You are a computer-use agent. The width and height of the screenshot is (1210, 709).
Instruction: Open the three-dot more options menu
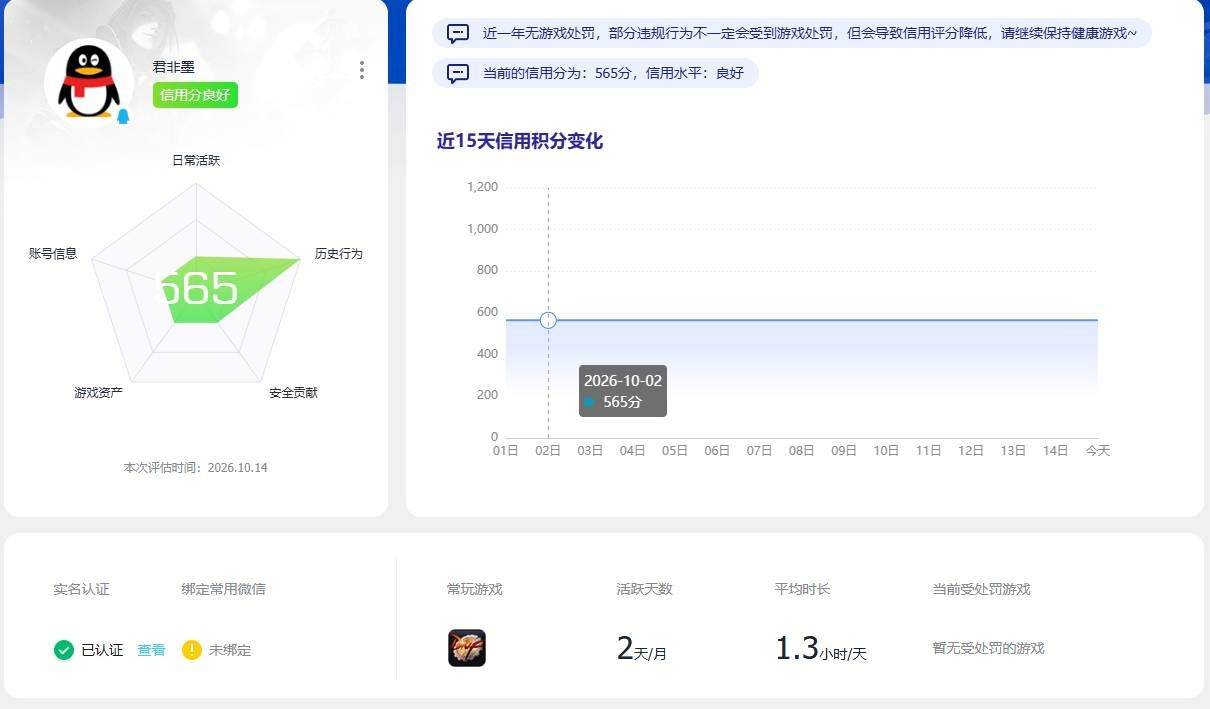[x=361, y=70]
